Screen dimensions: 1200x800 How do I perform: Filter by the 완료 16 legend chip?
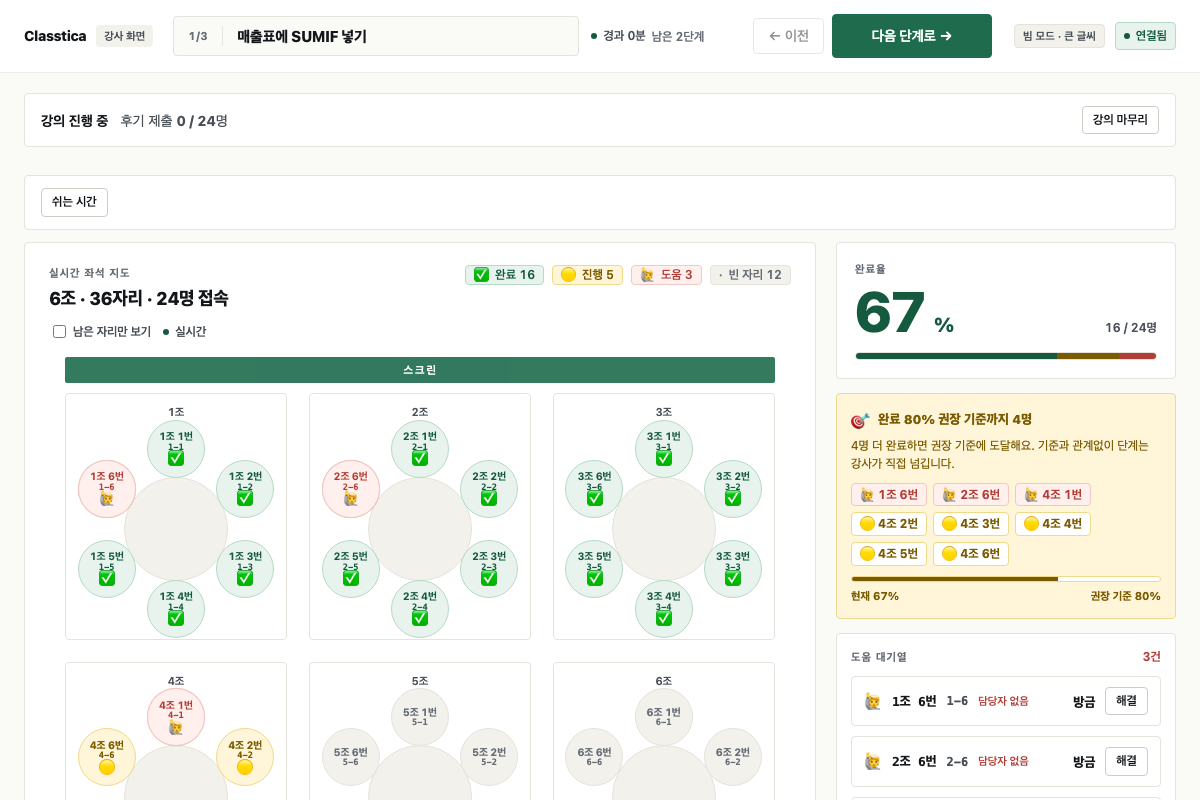(x=504, y=275)
